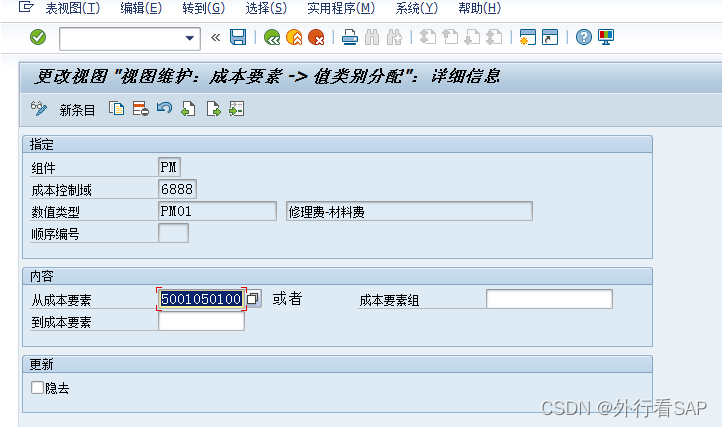The image size is (722, 427).
Task: Go to the first page icon
Action: 428,37
